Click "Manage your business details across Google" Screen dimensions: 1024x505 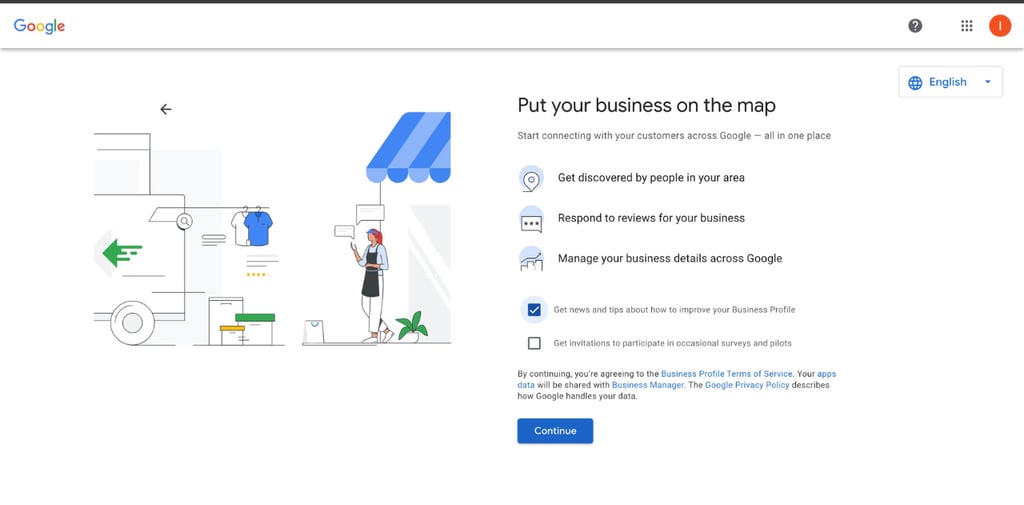pos(670,259)
